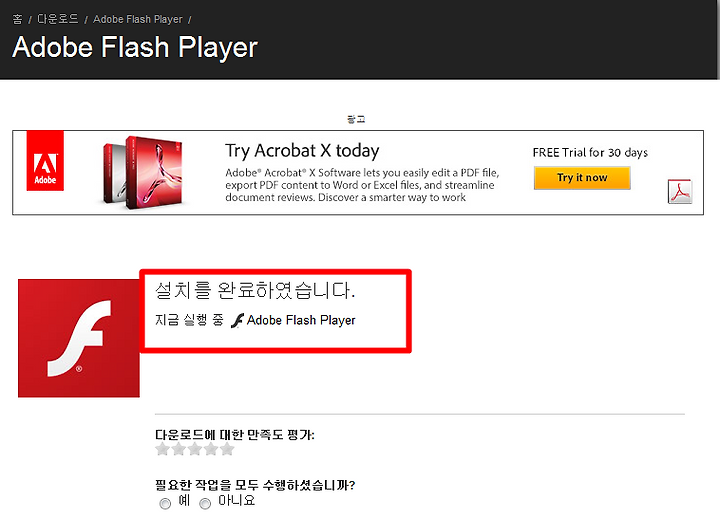Rate download with second star
The width and height of the screenshot is (720, 518).
point(178,449)
